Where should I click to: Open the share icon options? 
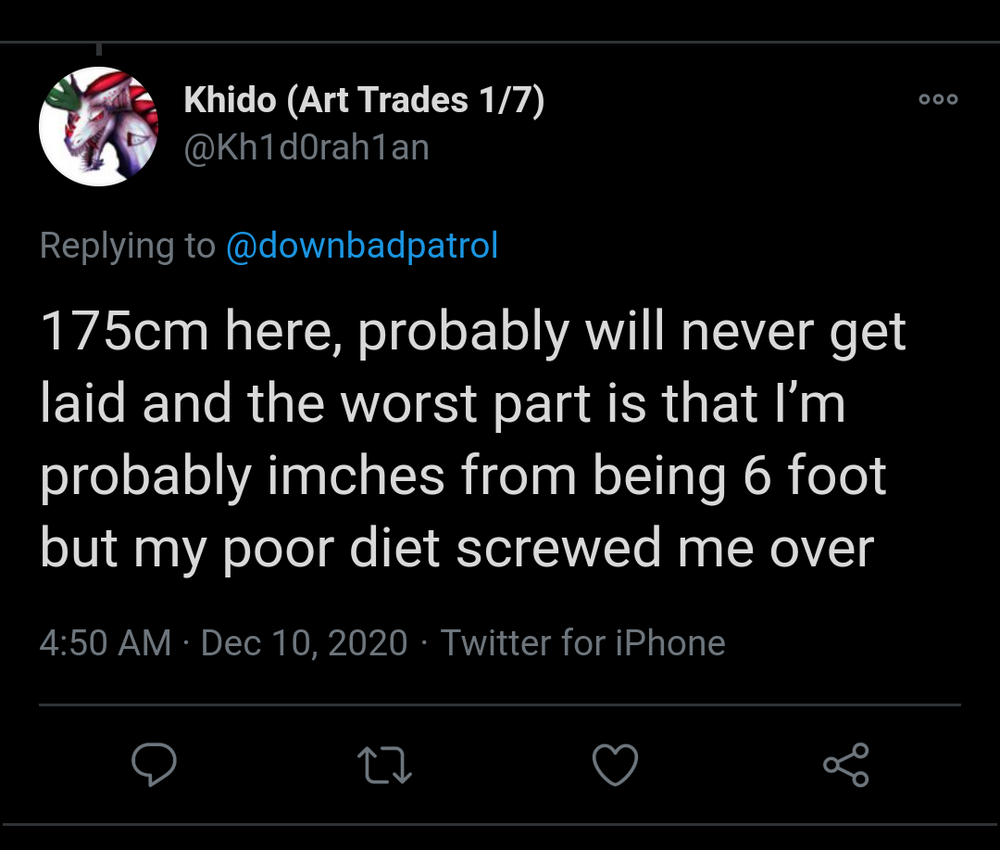click(x=846, y=765)
